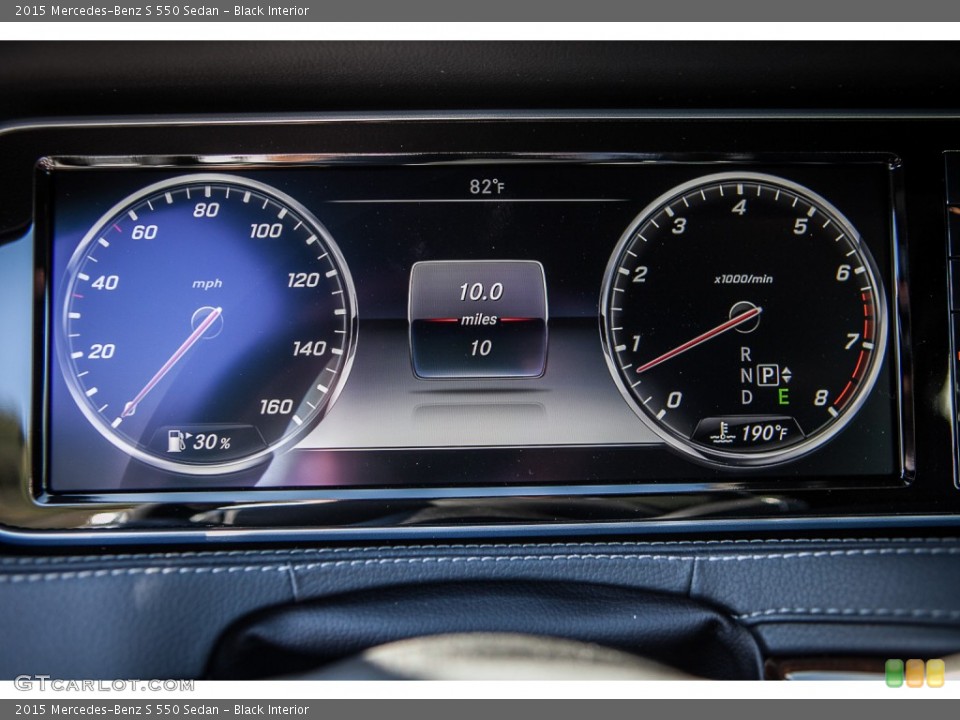Click the tachometer needle hub

coord(744,317)
